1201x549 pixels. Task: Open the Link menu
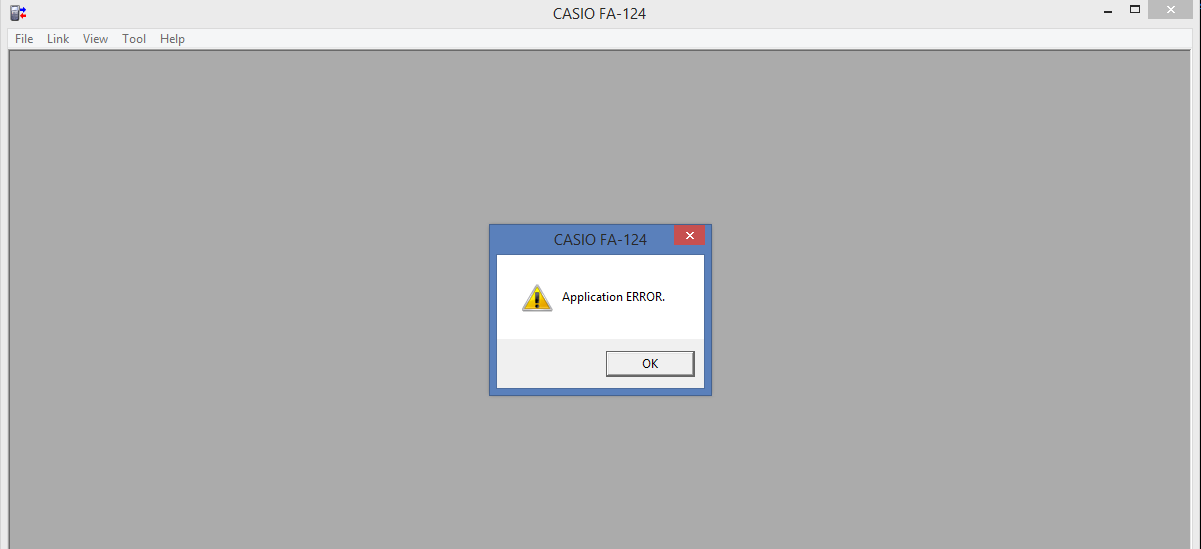tap(58, 39)
